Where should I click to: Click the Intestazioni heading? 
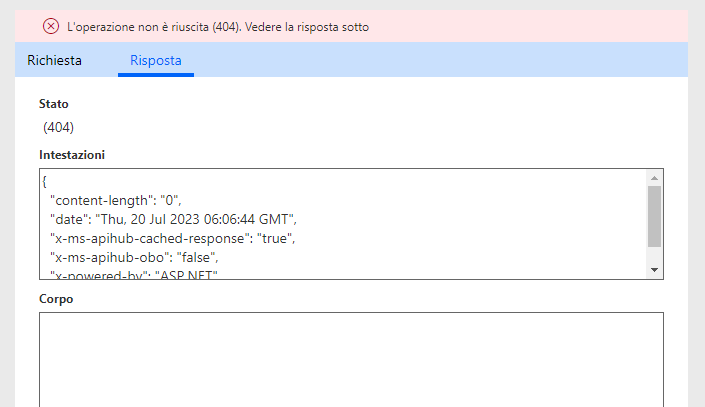pos(72,155)
